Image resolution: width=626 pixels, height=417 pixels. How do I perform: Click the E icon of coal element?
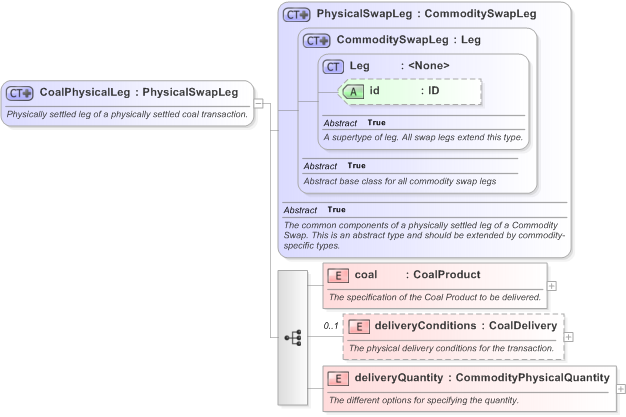point(338,276)
